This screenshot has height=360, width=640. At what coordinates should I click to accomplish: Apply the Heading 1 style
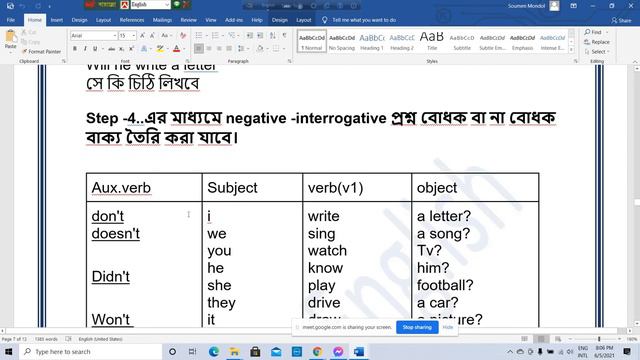[372, 41]
